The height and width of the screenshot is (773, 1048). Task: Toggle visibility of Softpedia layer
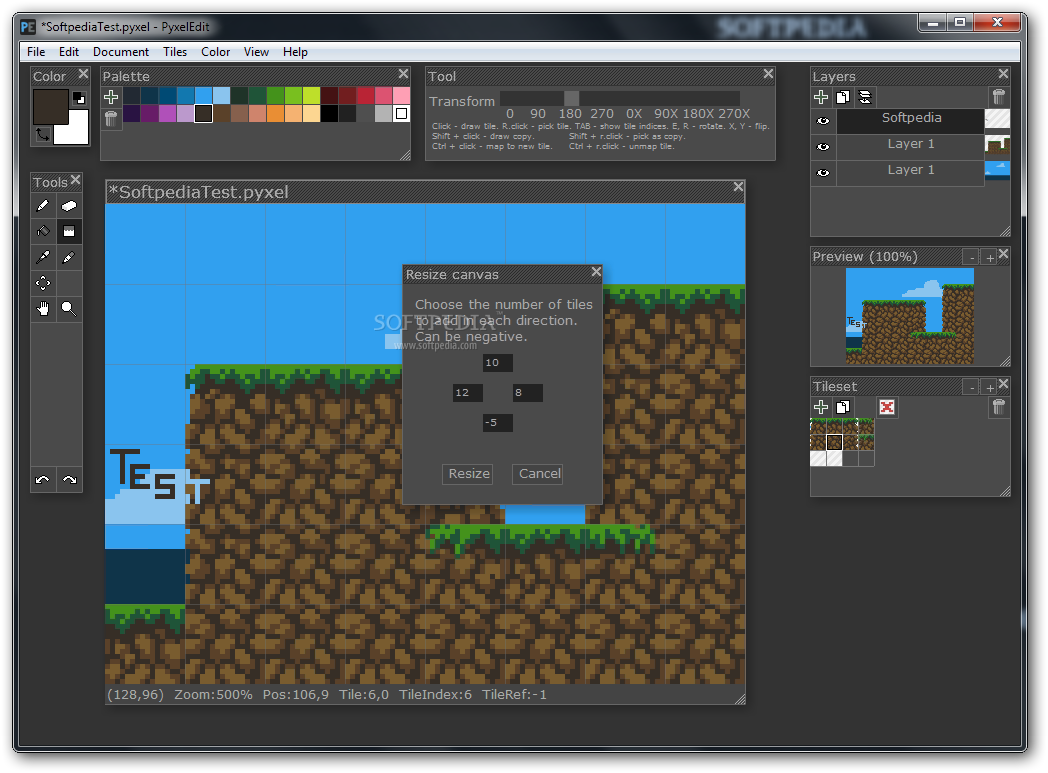(823, 121)
